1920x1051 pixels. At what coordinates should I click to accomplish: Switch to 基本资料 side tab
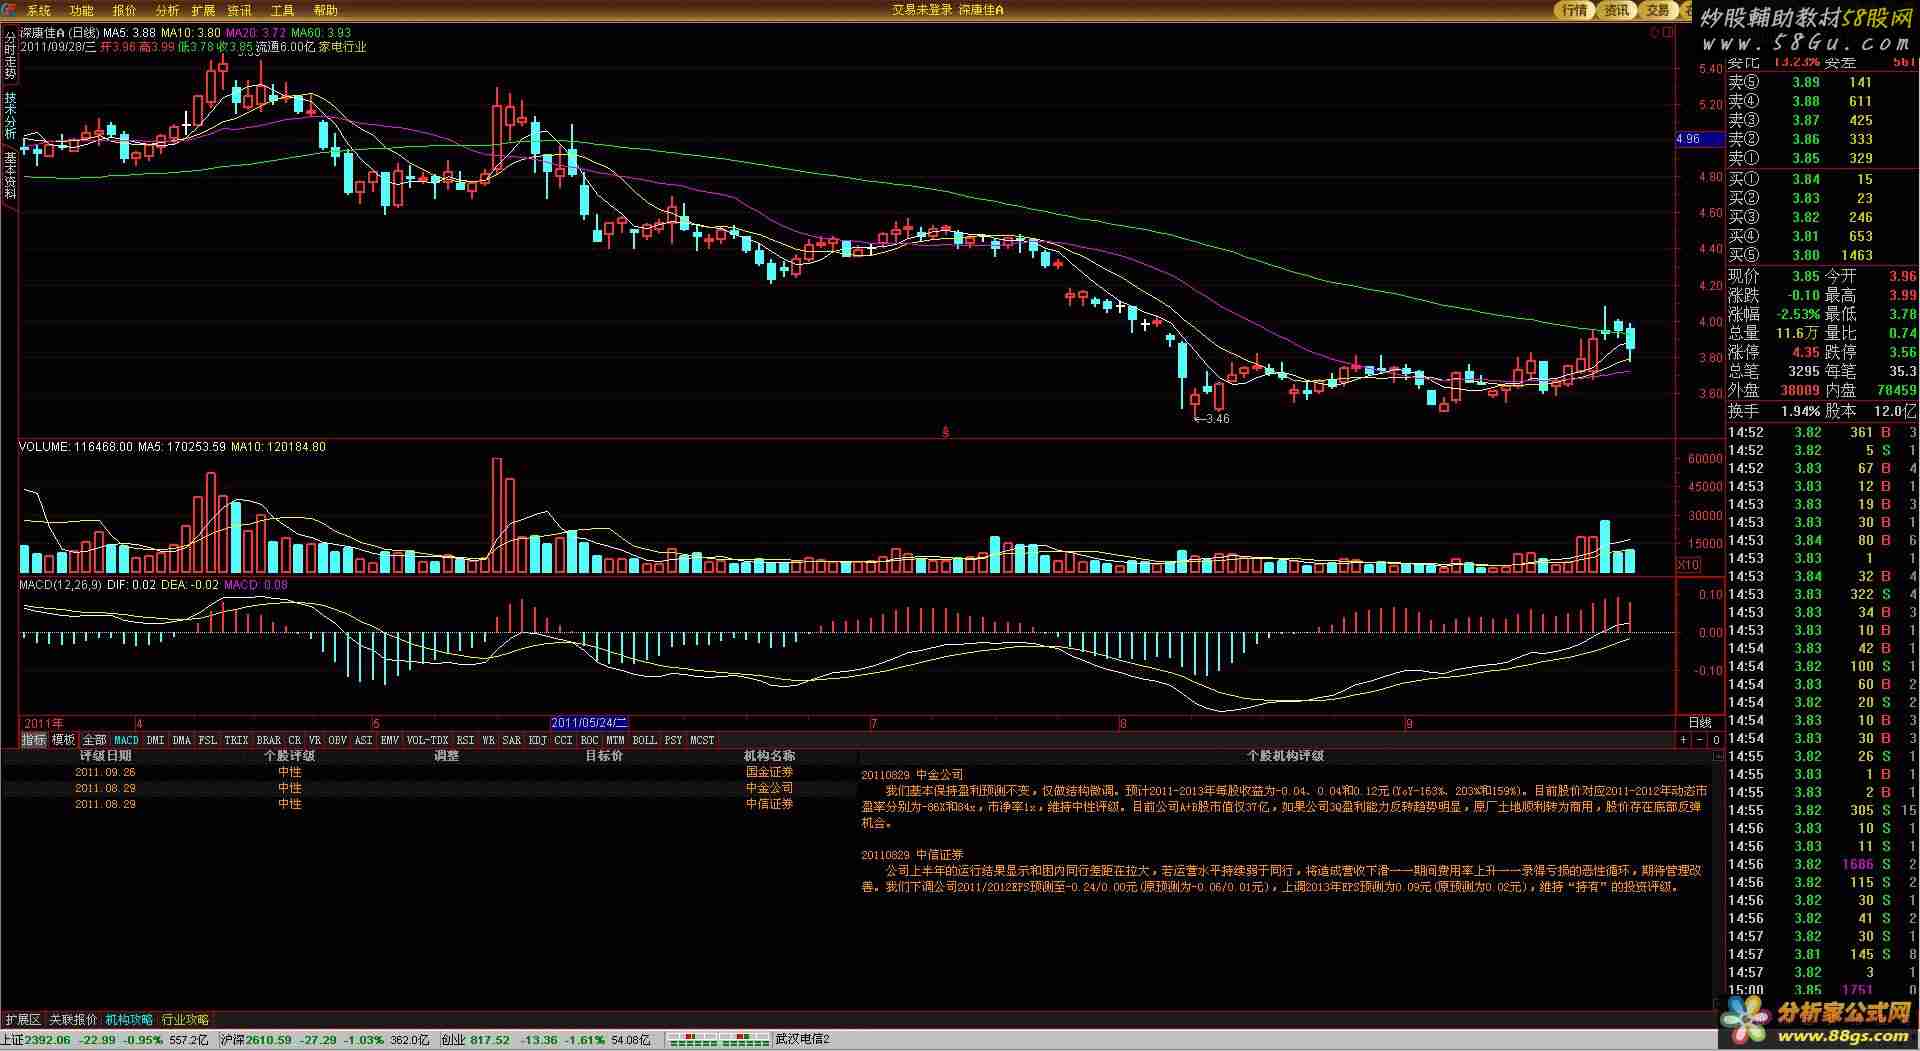10,175
